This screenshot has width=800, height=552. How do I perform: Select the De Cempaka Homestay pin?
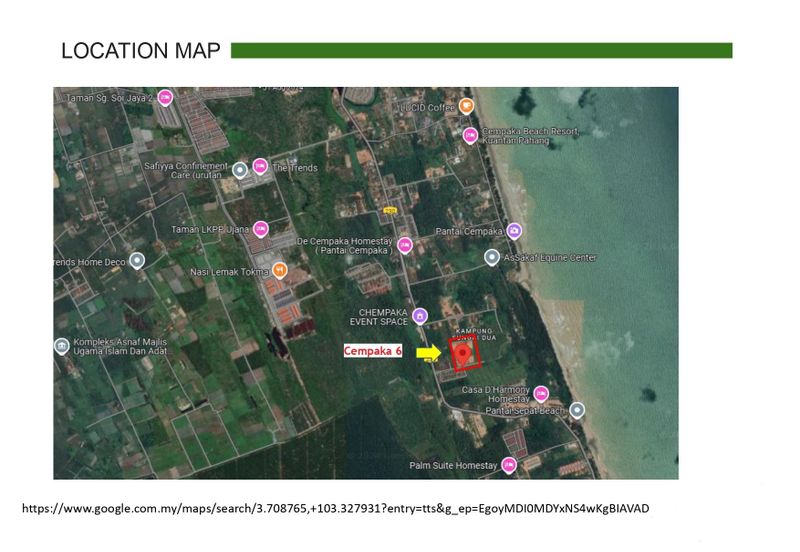click(x=405, y=244)
